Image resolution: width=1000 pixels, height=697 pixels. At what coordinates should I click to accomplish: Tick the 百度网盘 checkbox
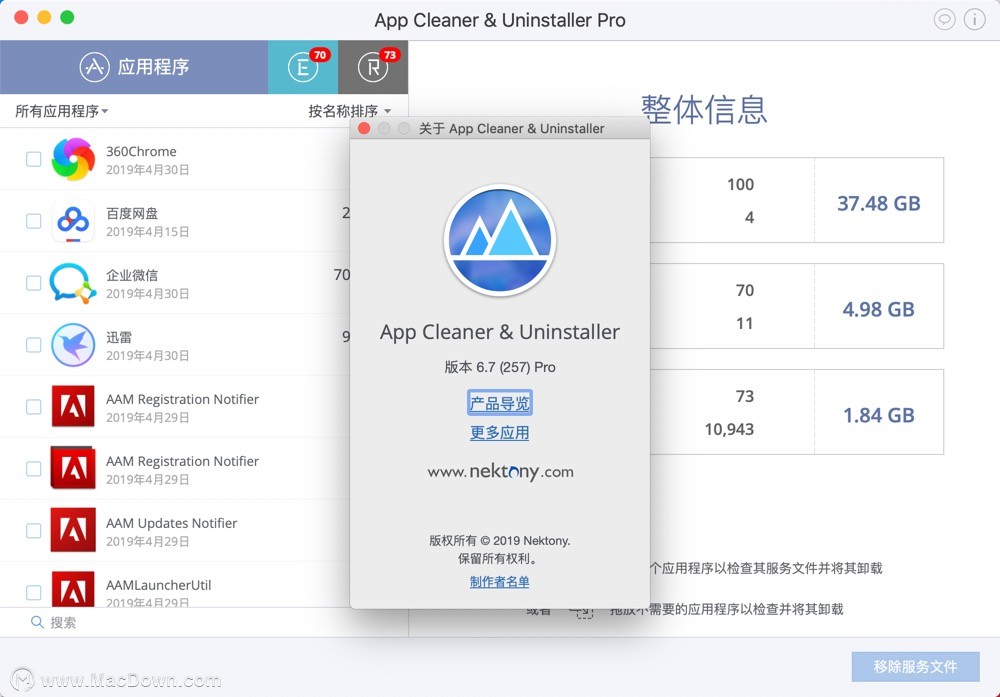[x=33, y=221]
